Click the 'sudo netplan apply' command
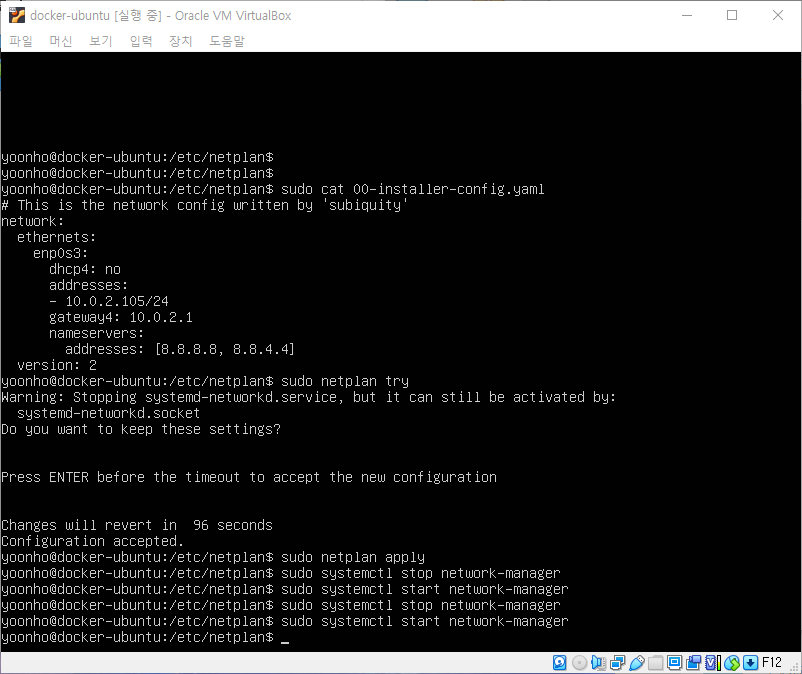This screenshot has height=674, width=802. [353, 557]
